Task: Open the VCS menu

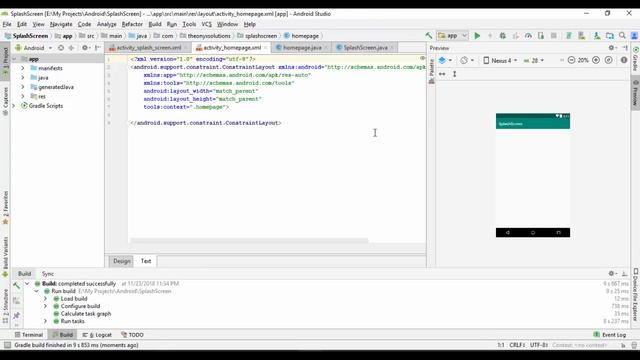Action: click(x=207, y=24)
